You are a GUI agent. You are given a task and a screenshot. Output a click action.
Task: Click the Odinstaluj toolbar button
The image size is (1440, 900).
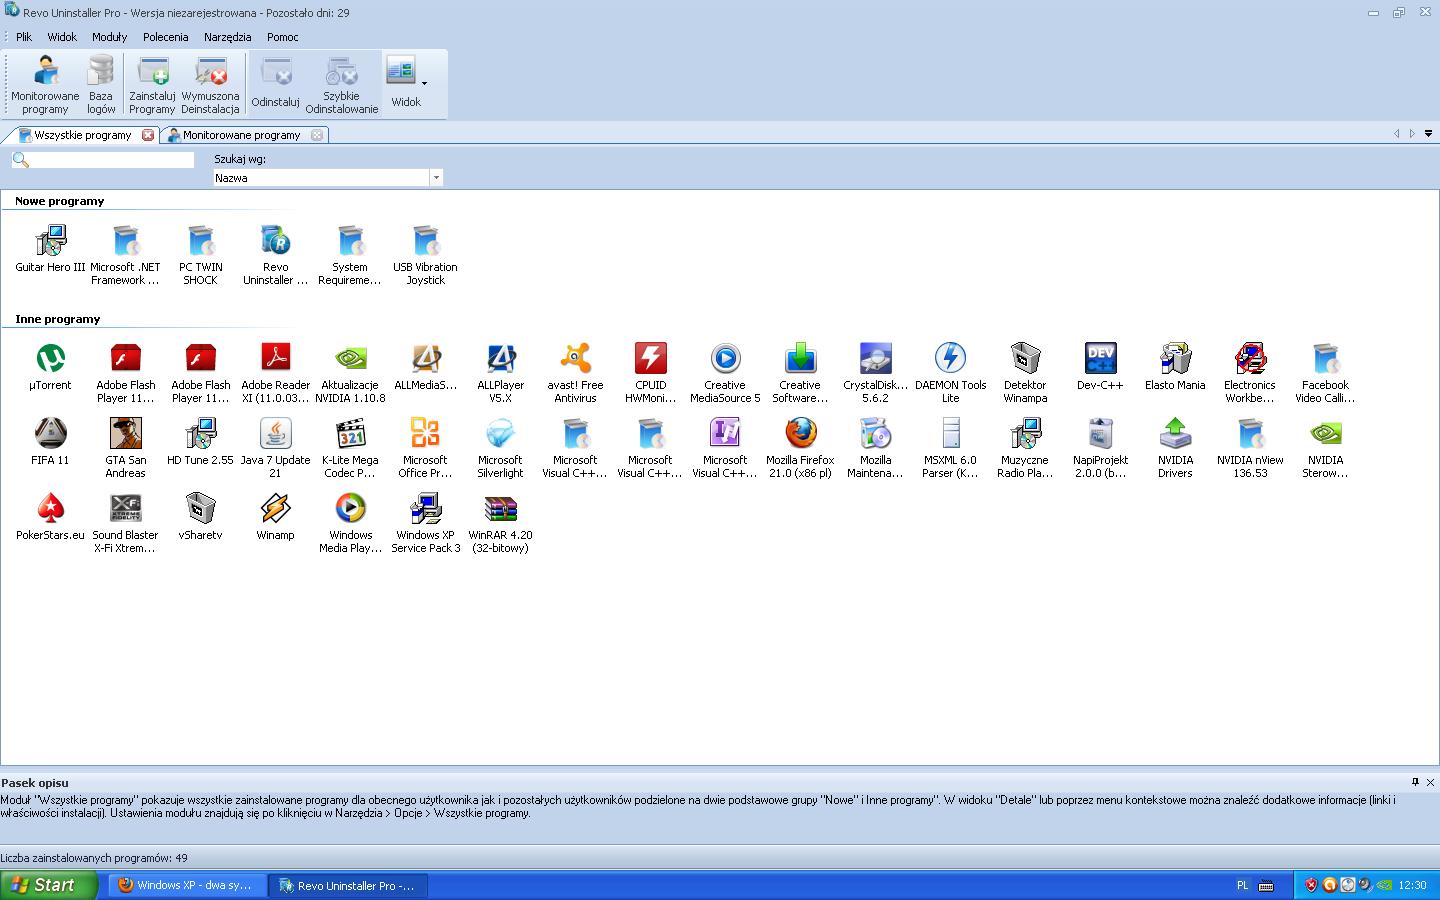coord(276,84)
